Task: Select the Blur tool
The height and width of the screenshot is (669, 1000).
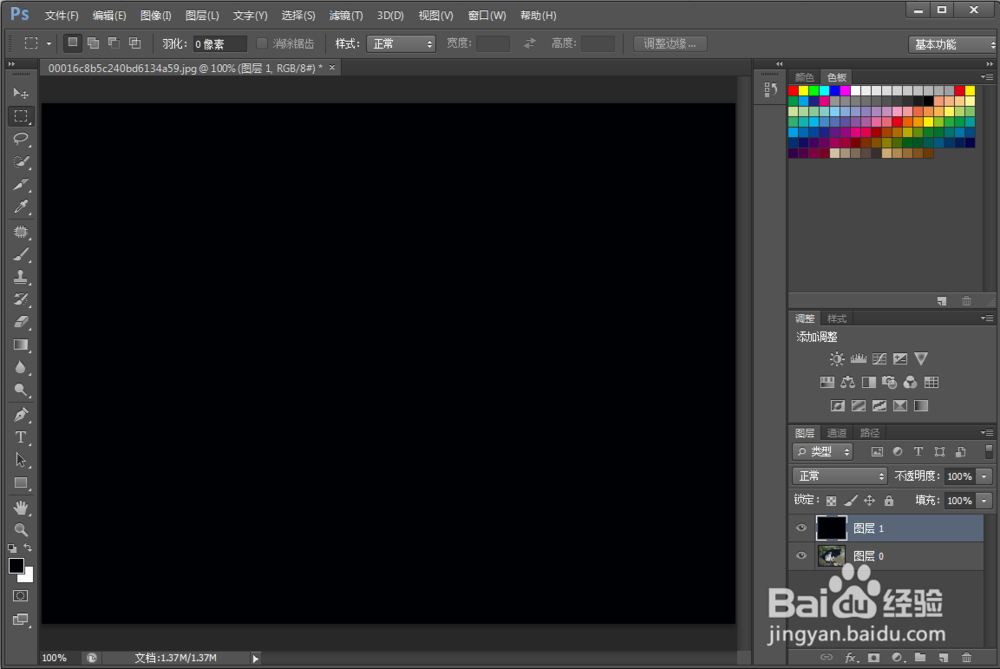Action: pos(20,367)
